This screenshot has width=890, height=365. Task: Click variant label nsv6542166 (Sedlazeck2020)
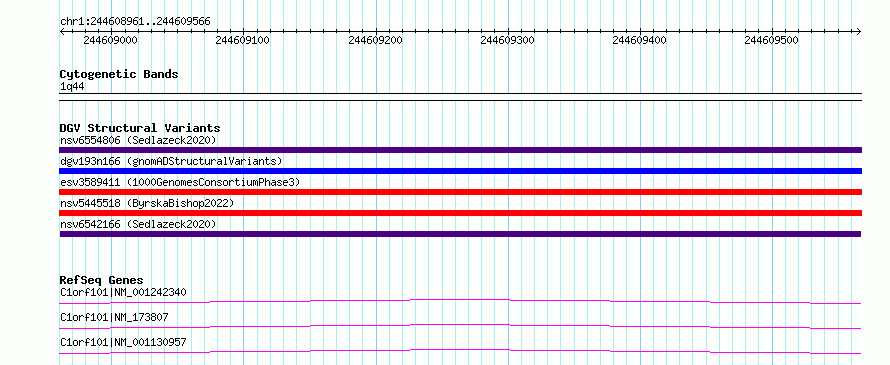[x=138, y=224]
